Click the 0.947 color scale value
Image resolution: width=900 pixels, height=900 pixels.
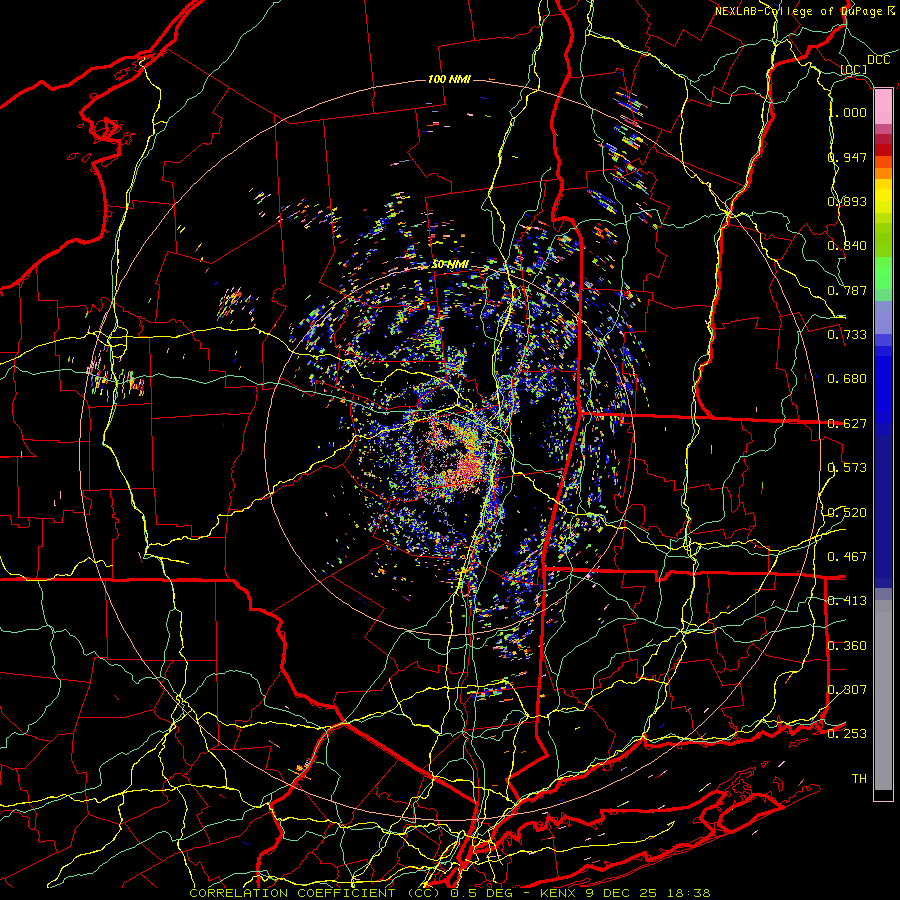[847, 157]
